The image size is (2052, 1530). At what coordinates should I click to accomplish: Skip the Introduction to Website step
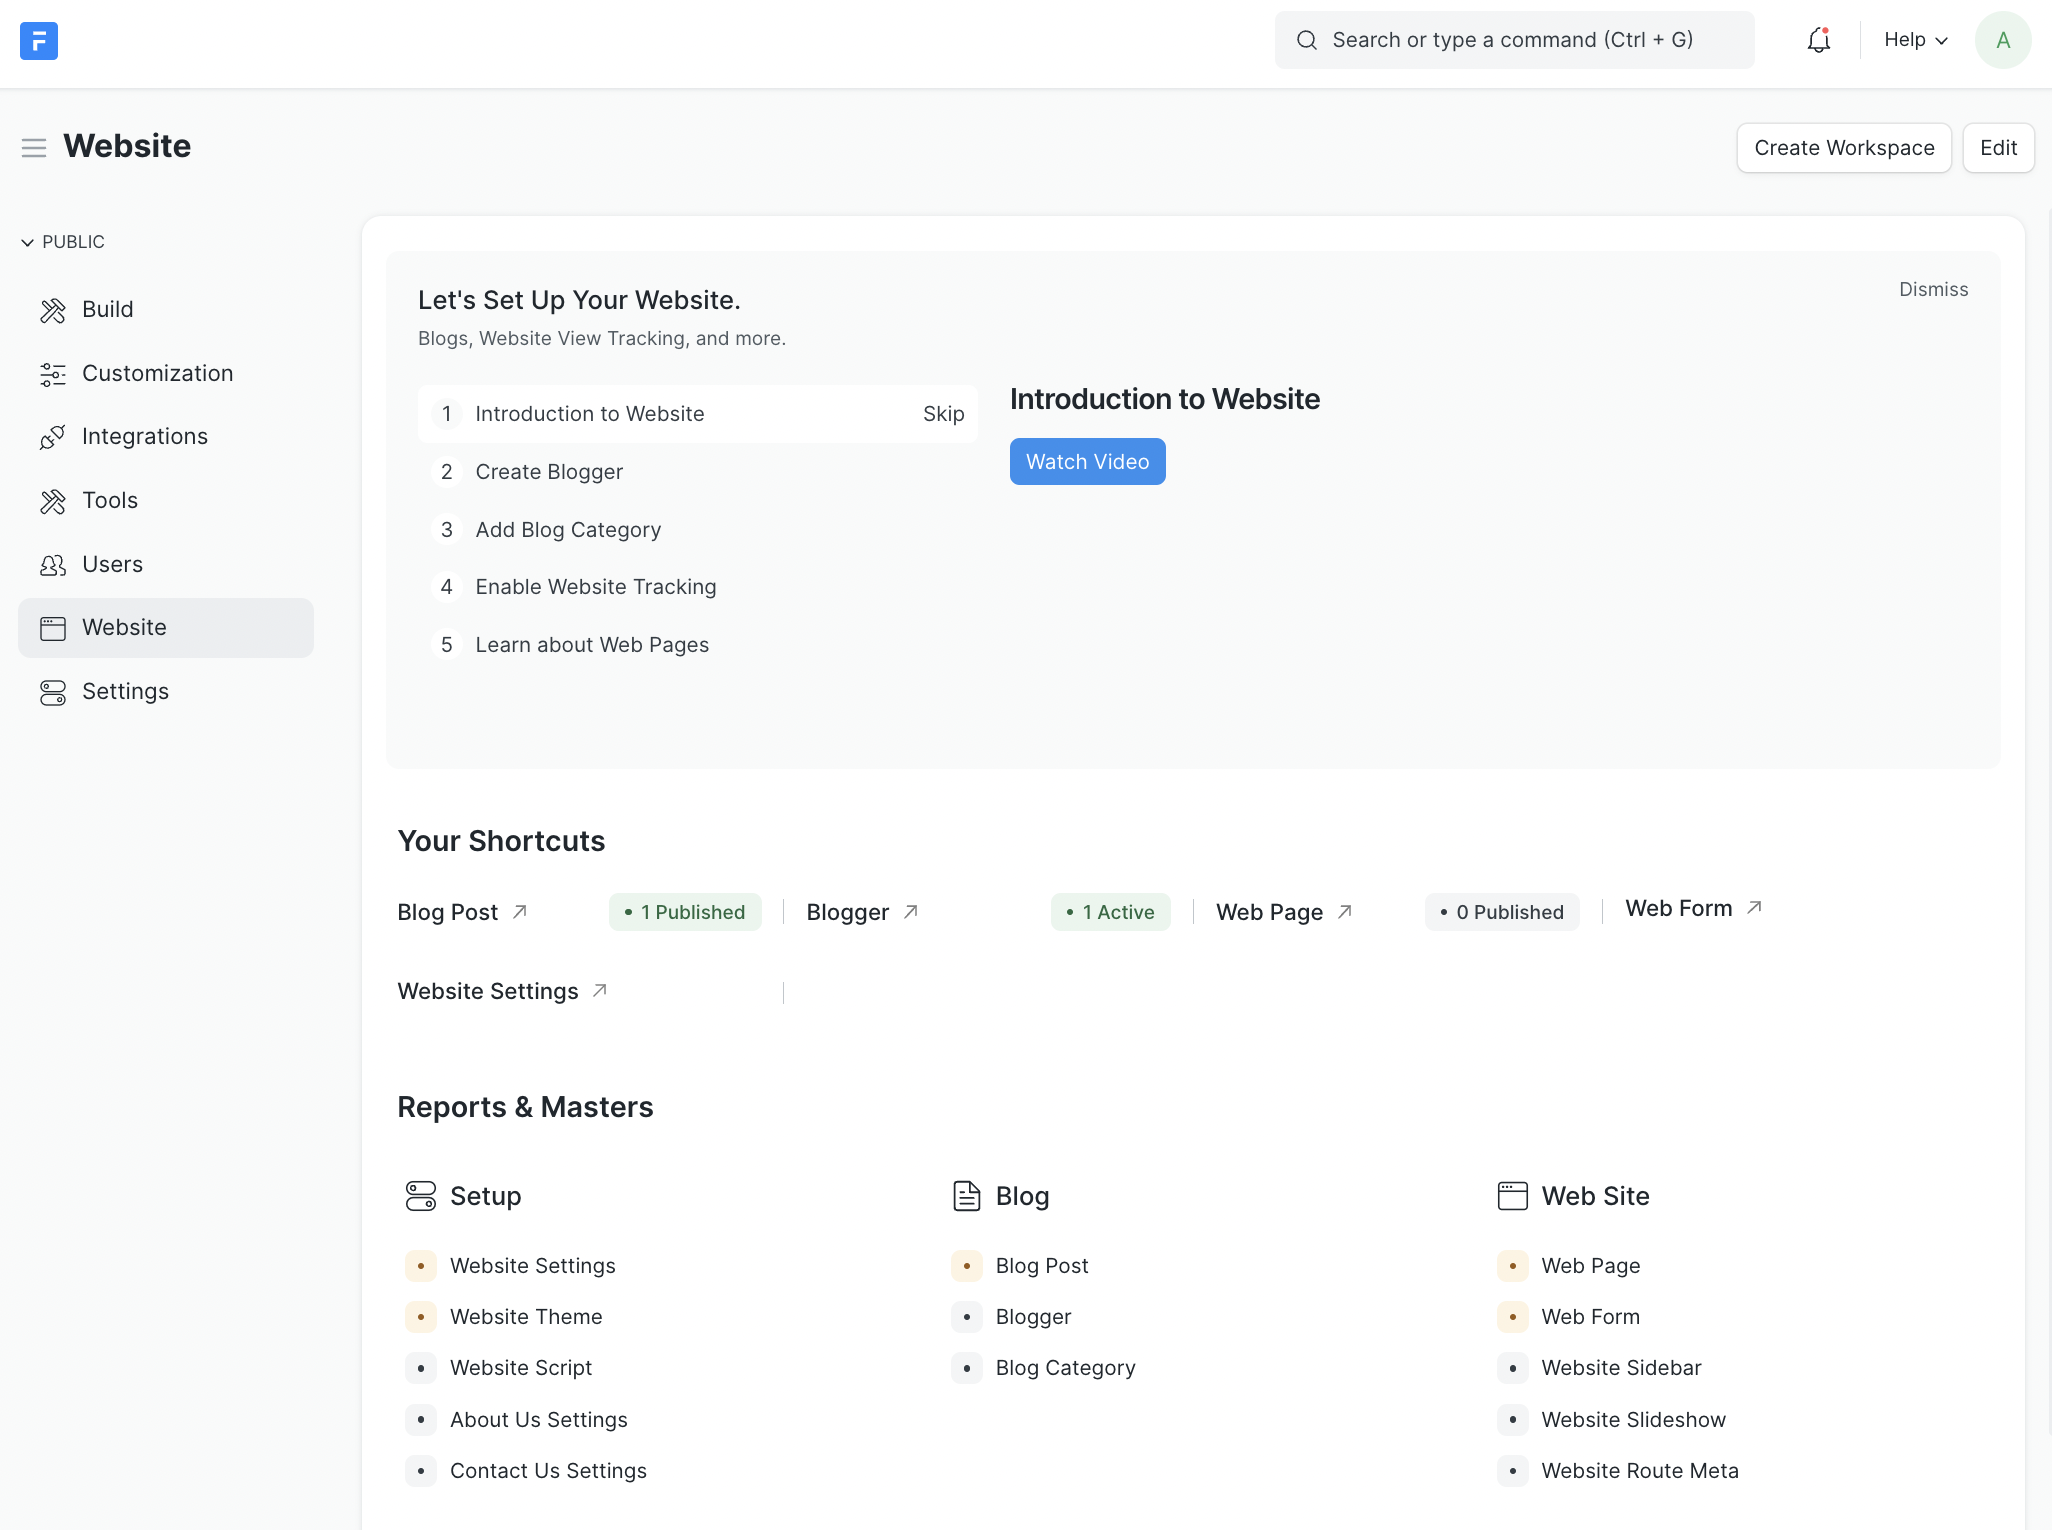943,414
